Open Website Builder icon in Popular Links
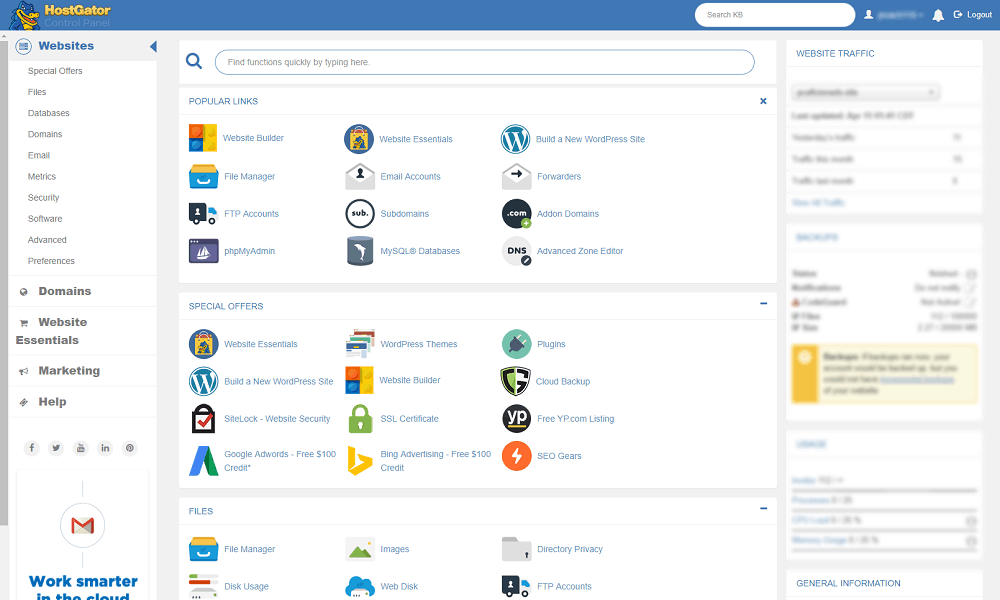The image size is (1000, 600). [203, 138]
